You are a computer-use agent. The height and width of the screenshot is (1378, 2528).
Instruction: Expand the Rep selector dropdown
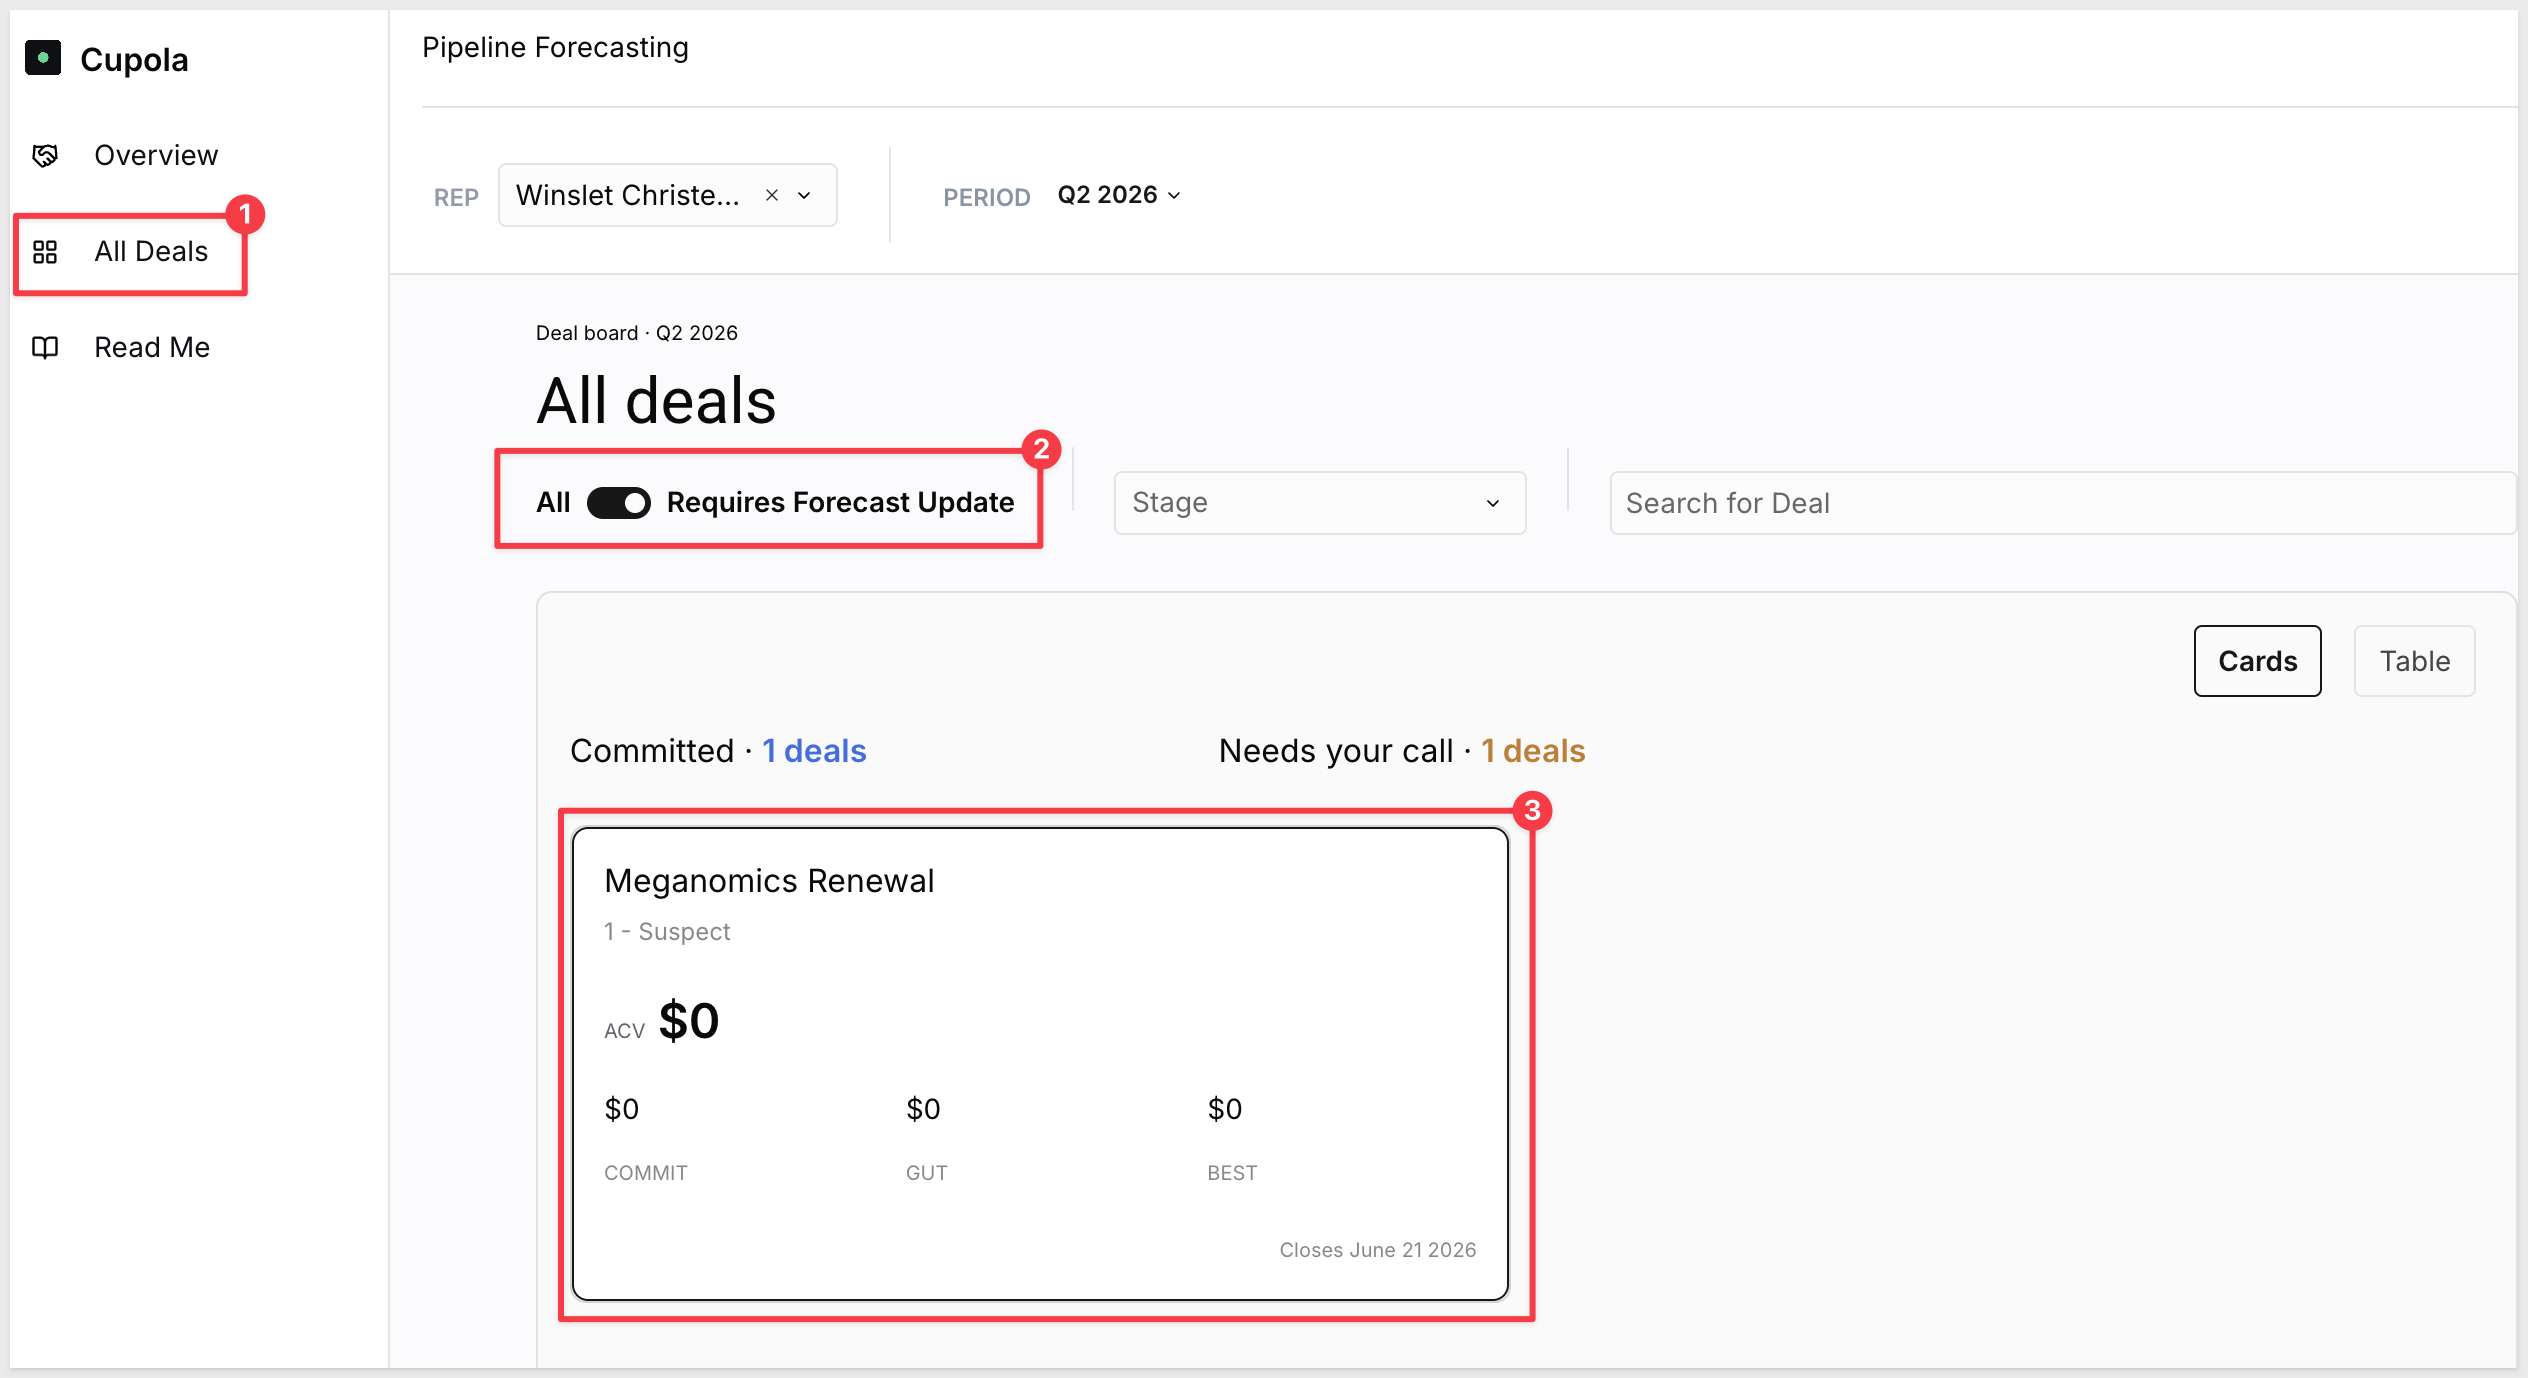[x=804, y=195]
